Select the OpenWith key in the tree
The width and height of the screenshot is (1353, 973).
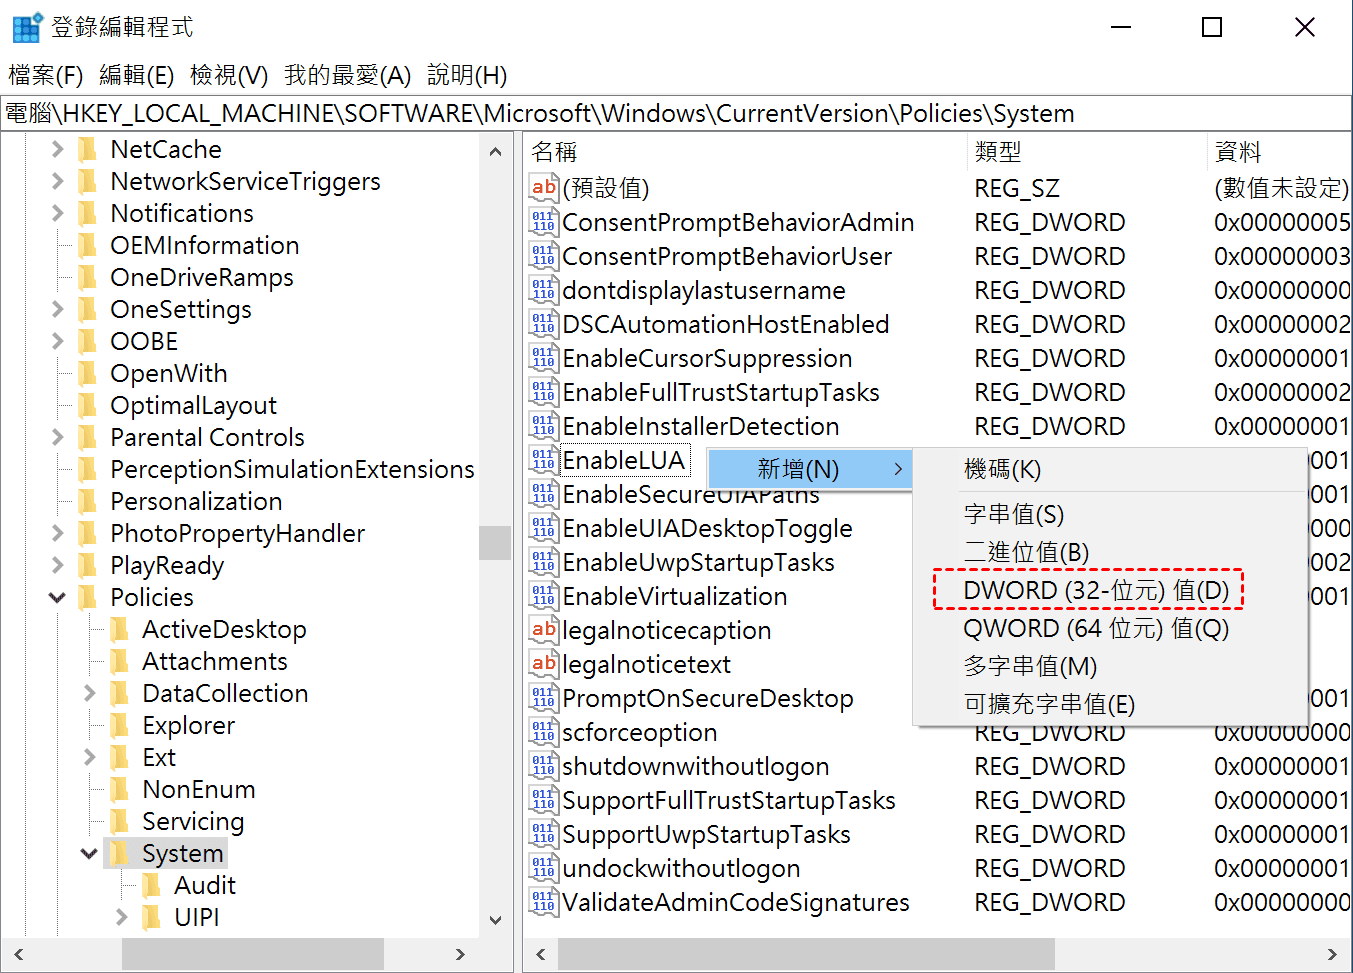coord(169,373)
